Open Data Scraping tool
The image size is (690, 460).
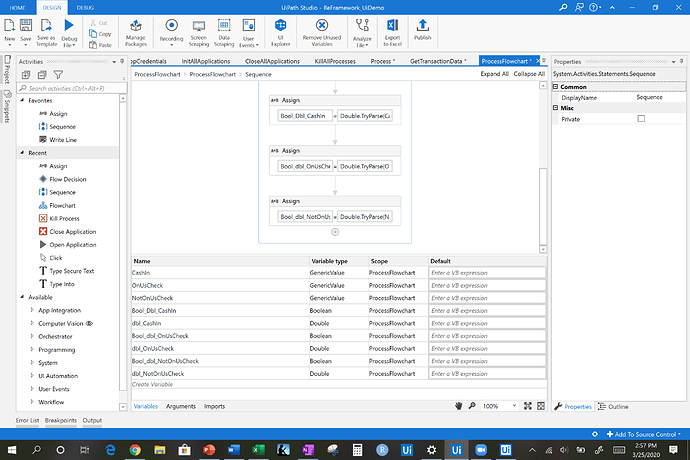click(x=224, y=33)
